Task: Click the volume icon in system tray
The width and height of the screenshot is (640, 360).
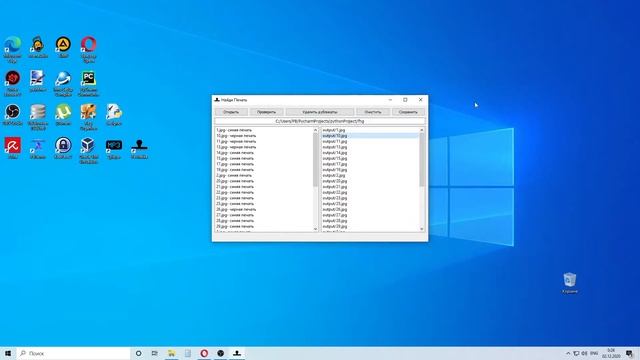Action: [584, 353]
